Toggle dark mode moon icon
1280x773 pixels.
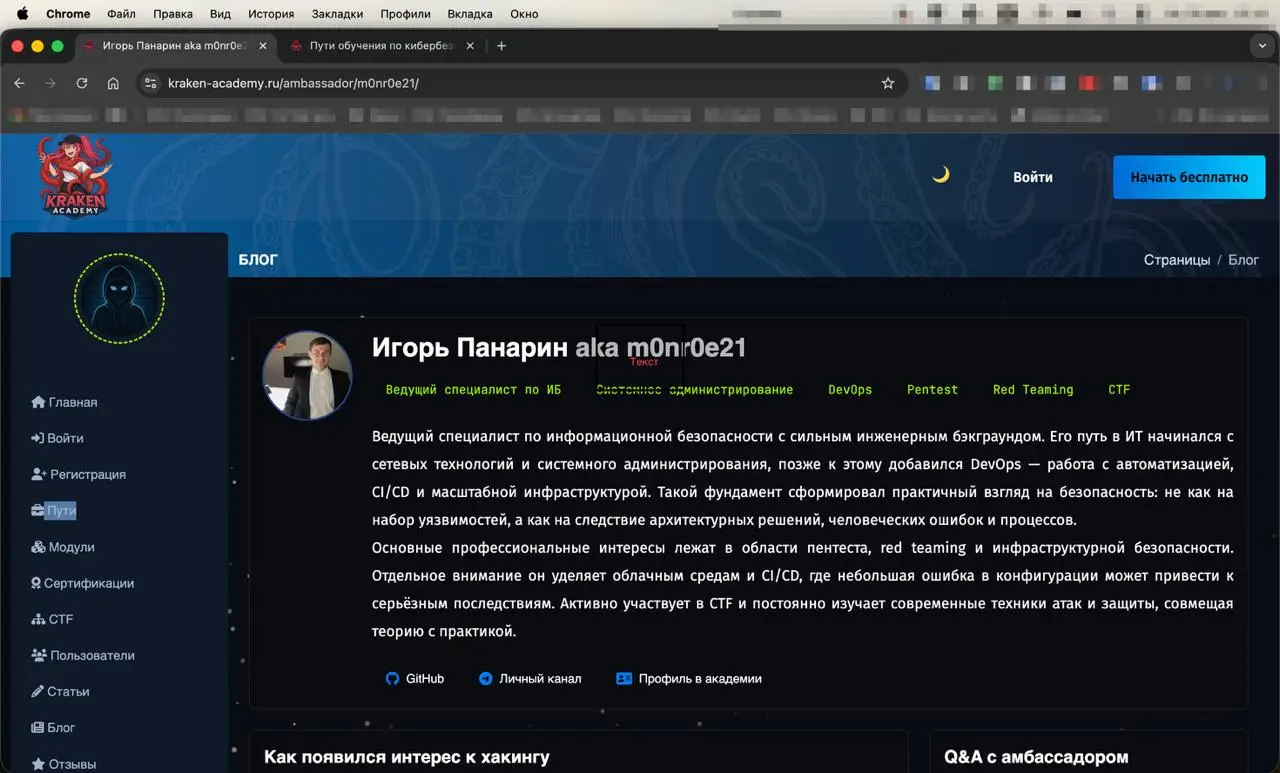941,175
